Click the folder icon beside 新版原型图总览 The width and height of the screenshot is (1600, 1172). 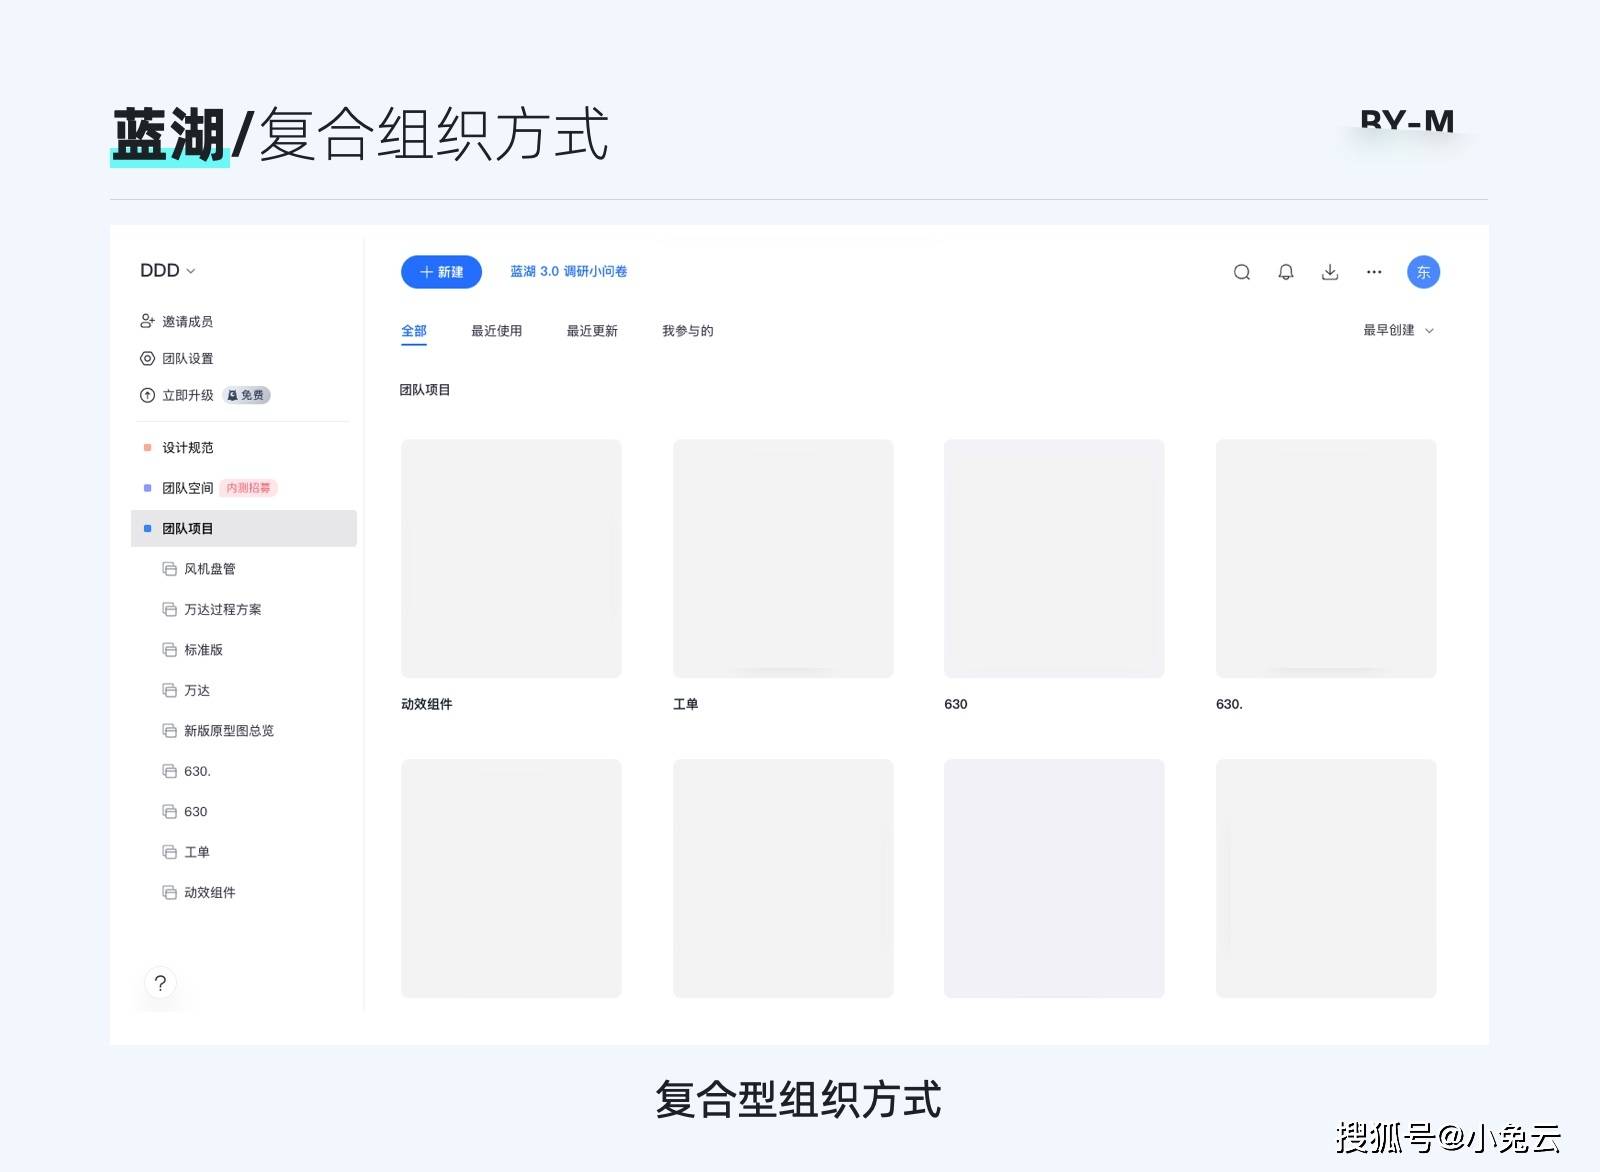coord(170,731)
